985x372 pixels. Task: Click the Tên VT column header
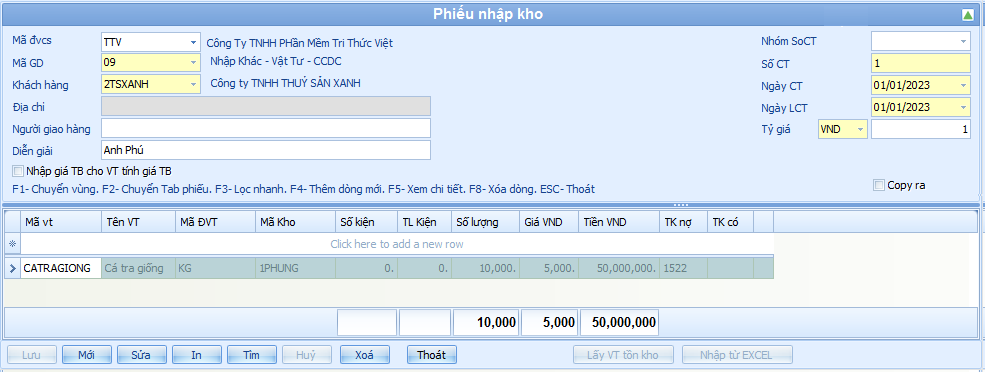(x=138, y=222)
